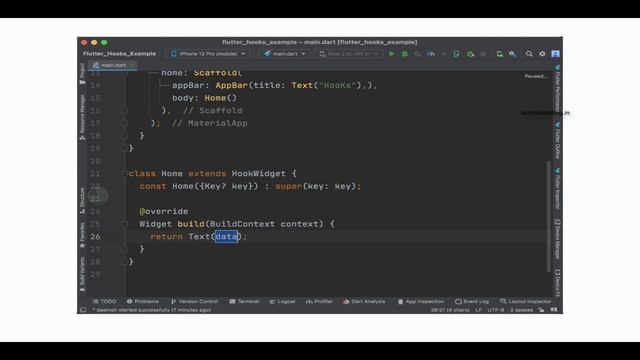Click 'HookWidget' in the class declaration
Viewport: 640px width, 360px height.
click(x=259, y=173)
